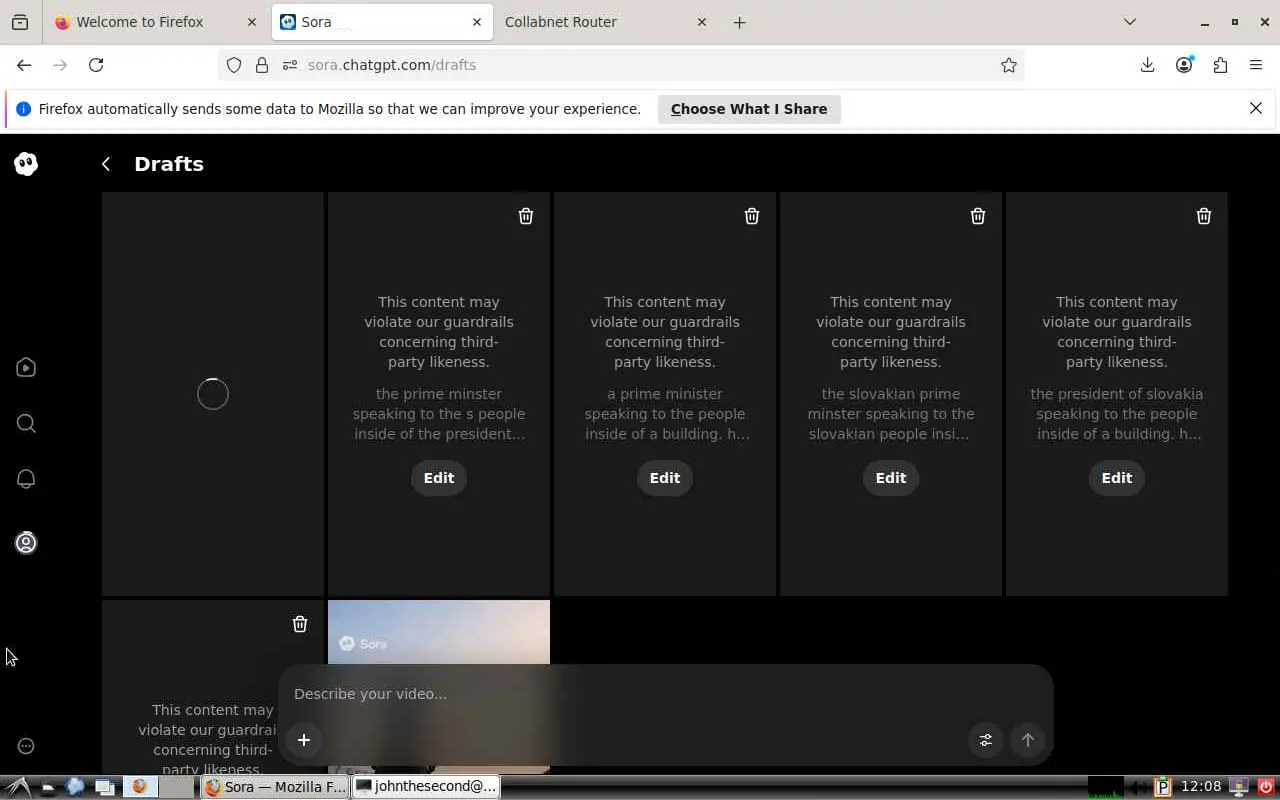This screenshot has height=800, width=1280.
Task: Go back one page in Firefox
Action: 24,65
